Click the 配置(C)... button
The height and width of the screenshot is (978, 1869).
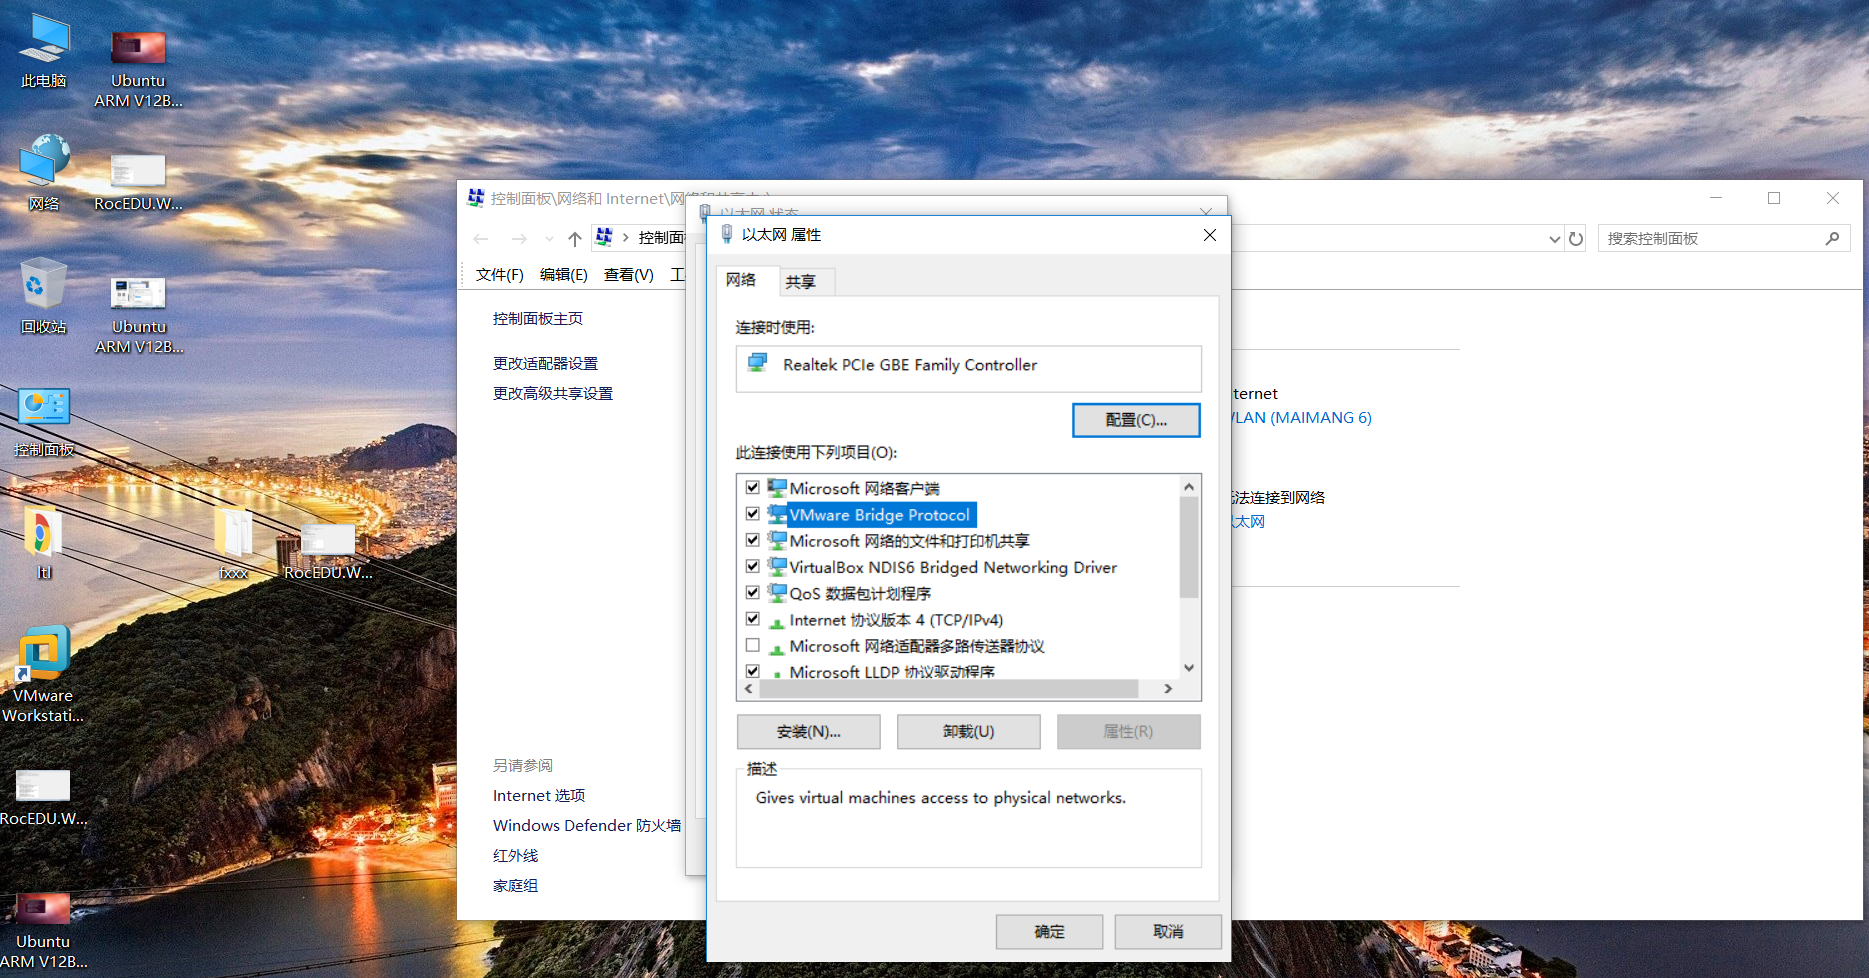pos(1136,420)
